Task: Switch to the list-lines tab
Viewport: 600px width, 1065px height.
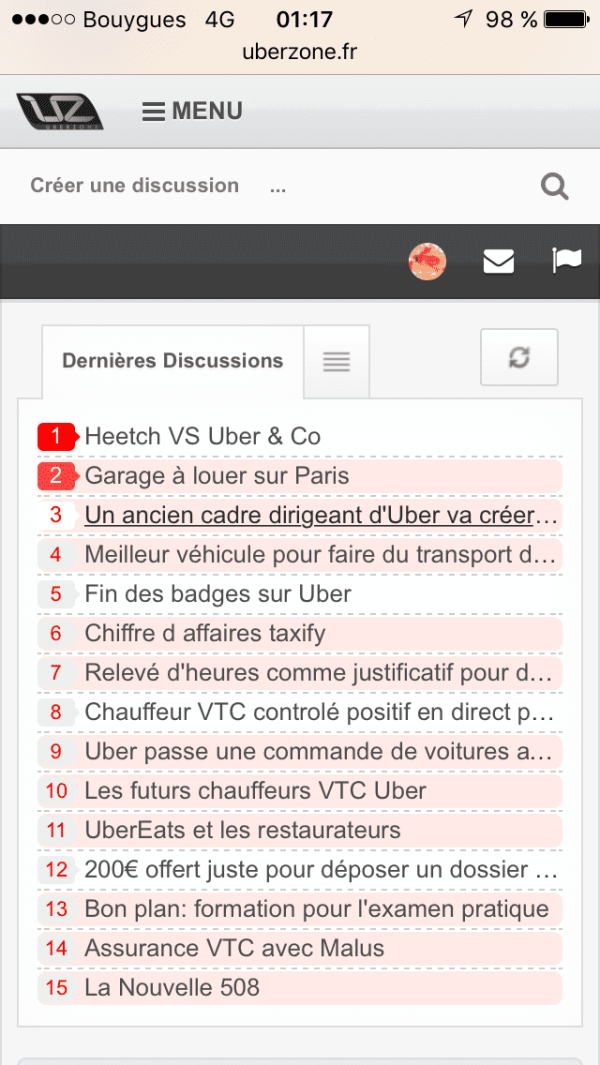Action: tap(336, 361)
